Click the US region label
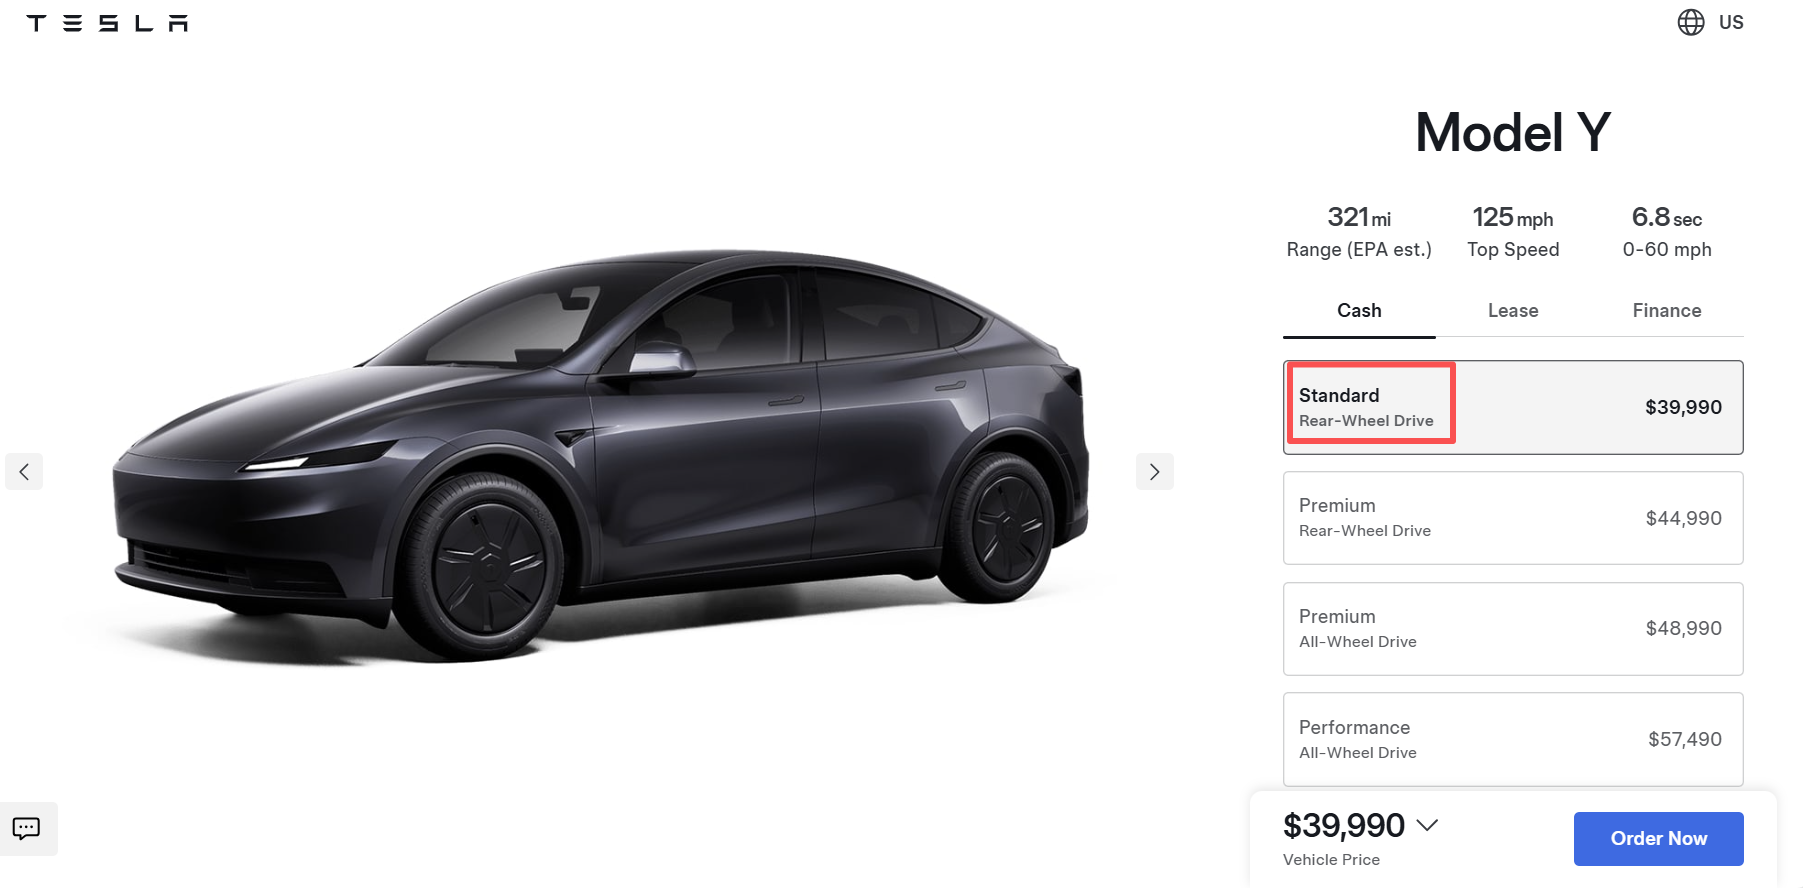The image size is (1803, 888). click(x=1731, y=22)
